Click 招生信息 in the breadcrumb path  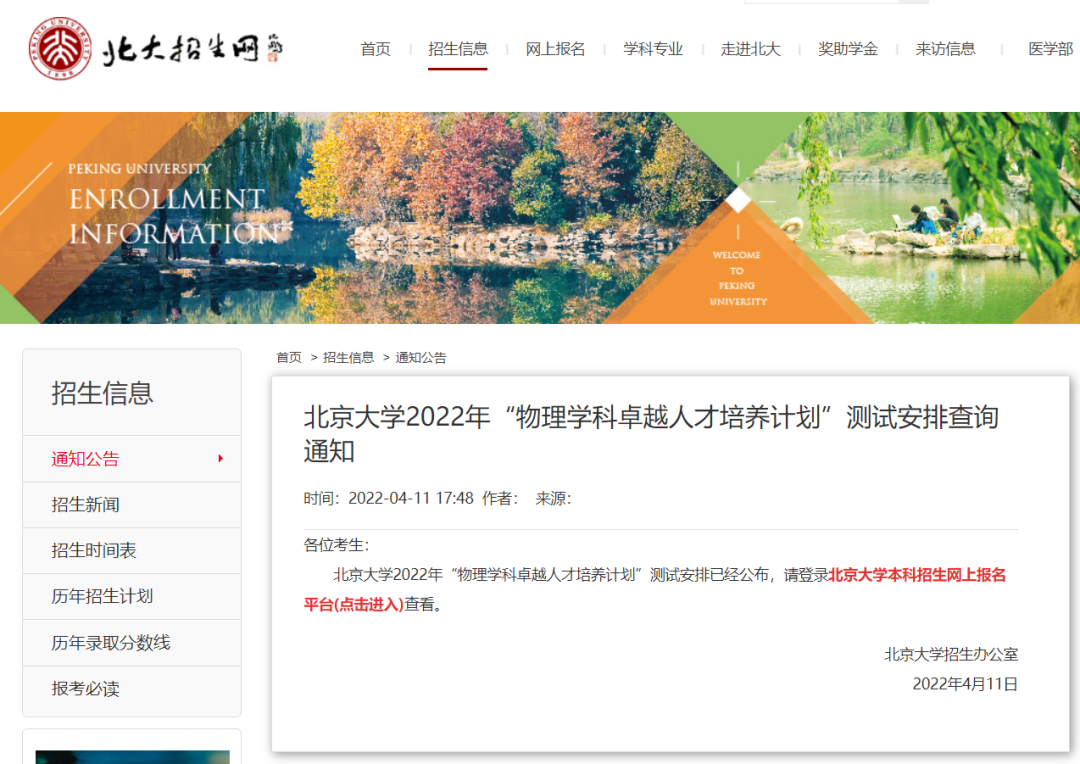click(348, 357)
